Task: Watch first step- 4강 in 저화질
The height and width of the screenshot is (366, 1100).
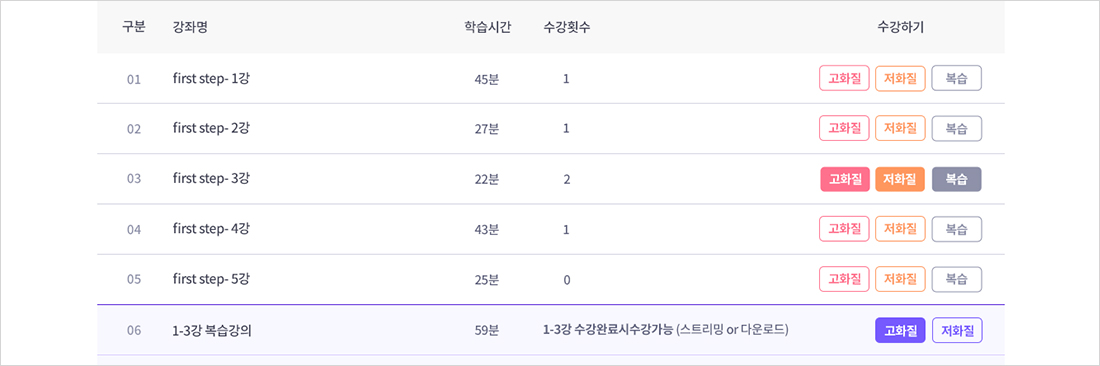Action: 901,229
